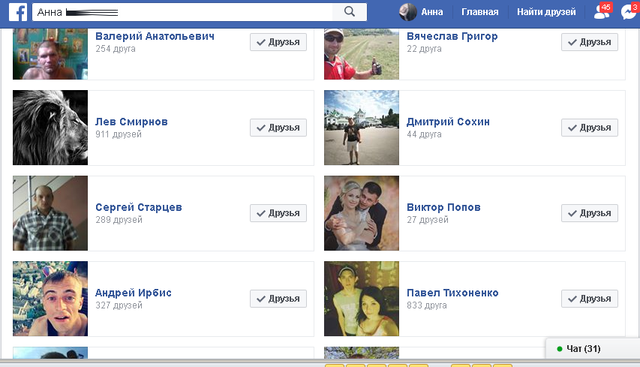640x367 pixels.
Task: Click the search magnifier icon
Action: click(349, 11)
